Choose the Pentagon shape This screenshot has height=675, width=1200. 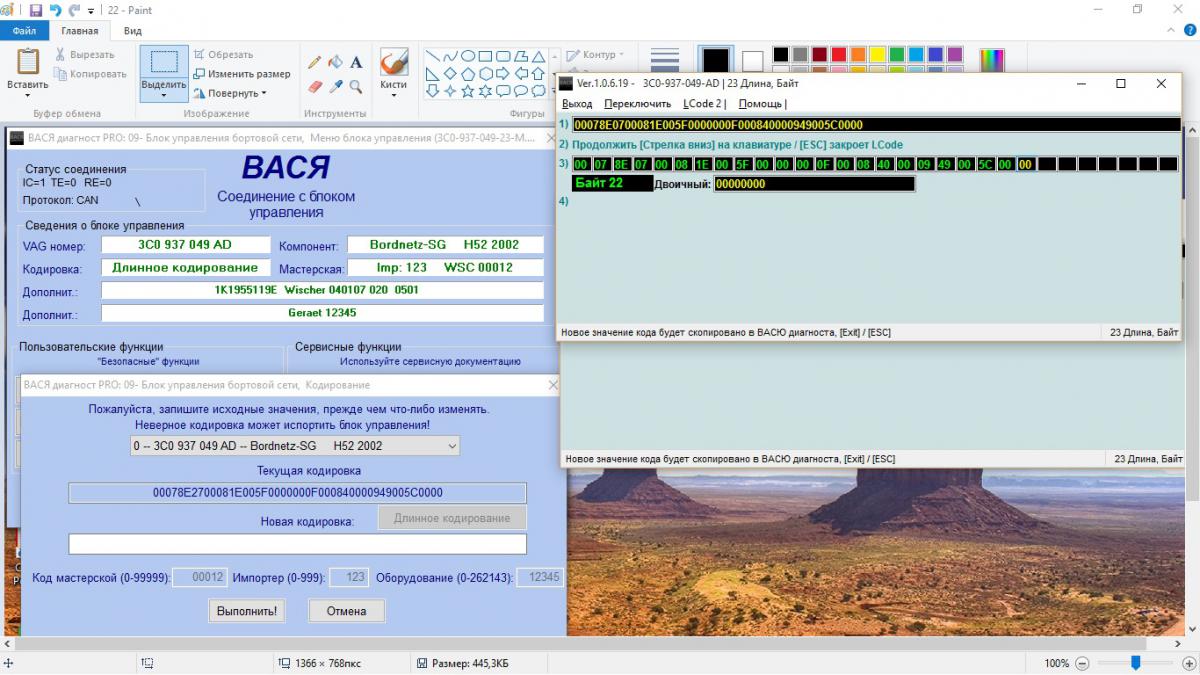pos(468,74)
